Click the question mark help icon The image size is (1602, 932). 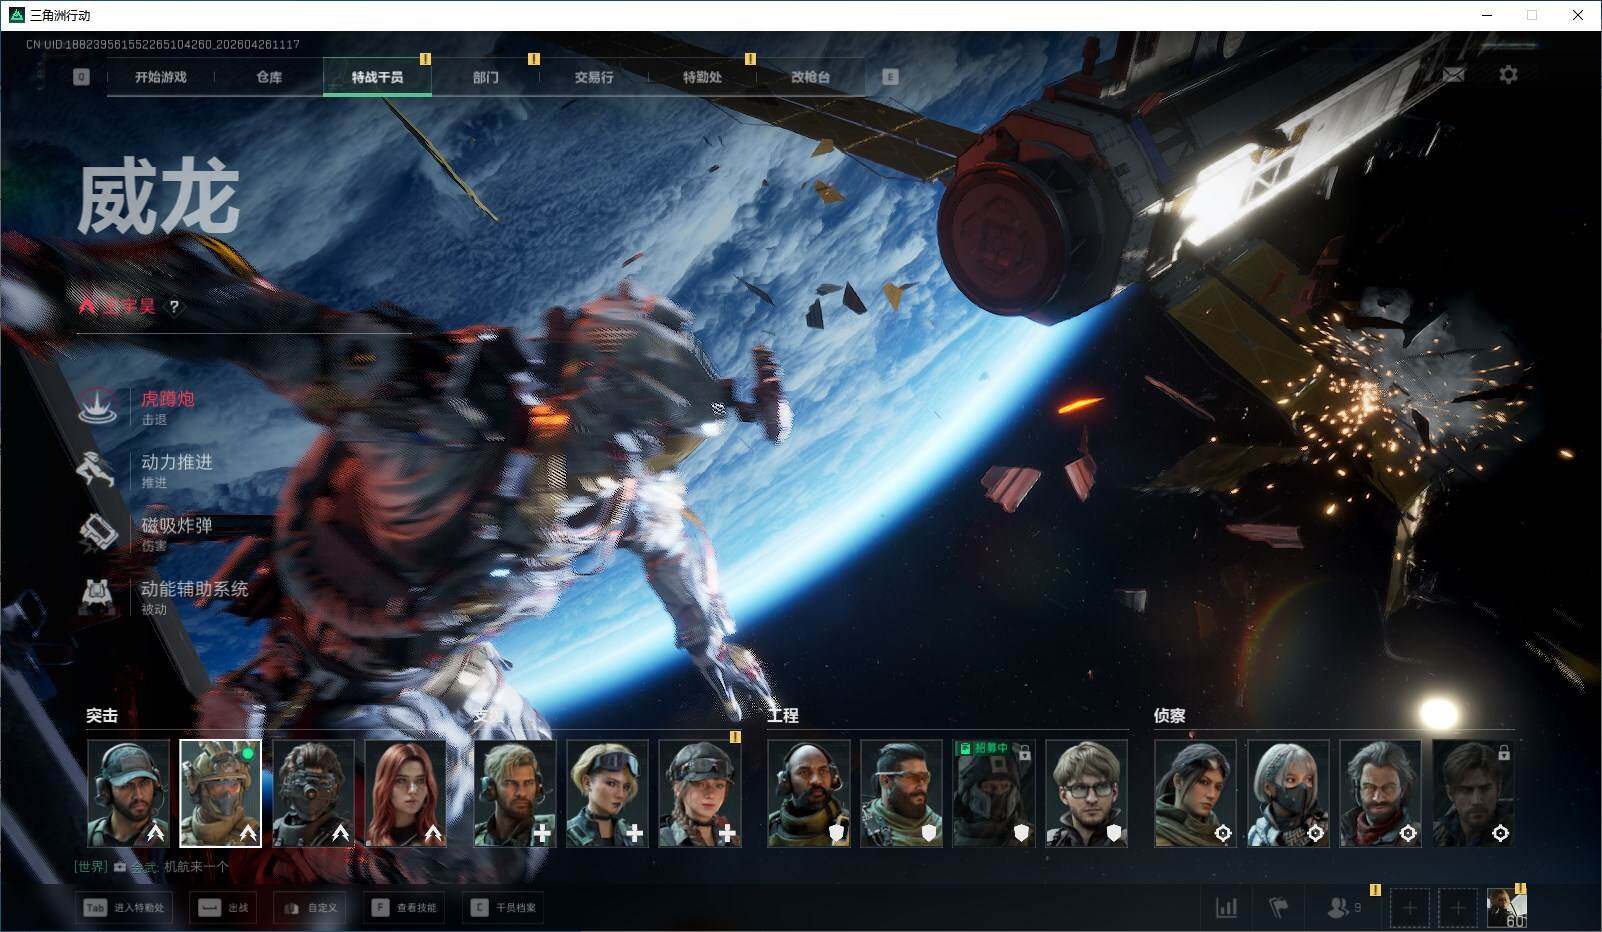pyautogui.click(x=174, y=307)
